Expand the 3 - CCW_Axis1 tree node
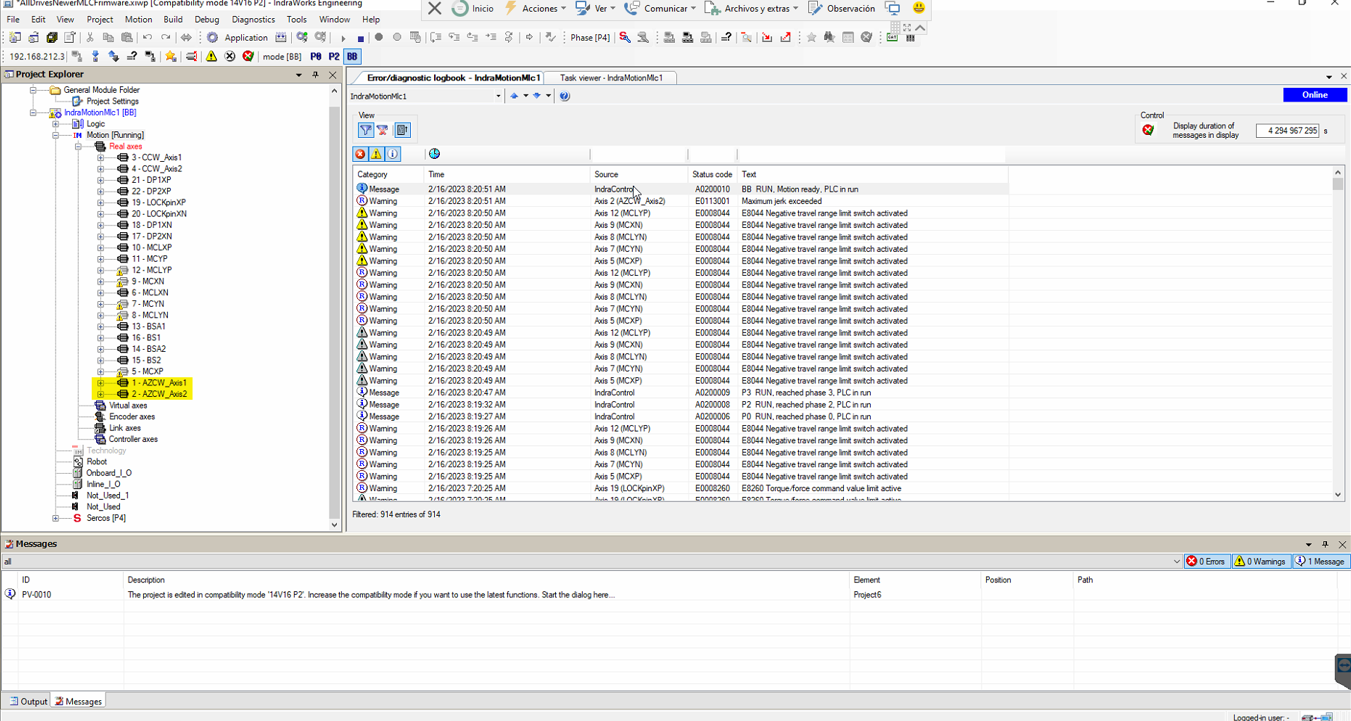This screenshot has height=721, width=1351. pos(100,158)
